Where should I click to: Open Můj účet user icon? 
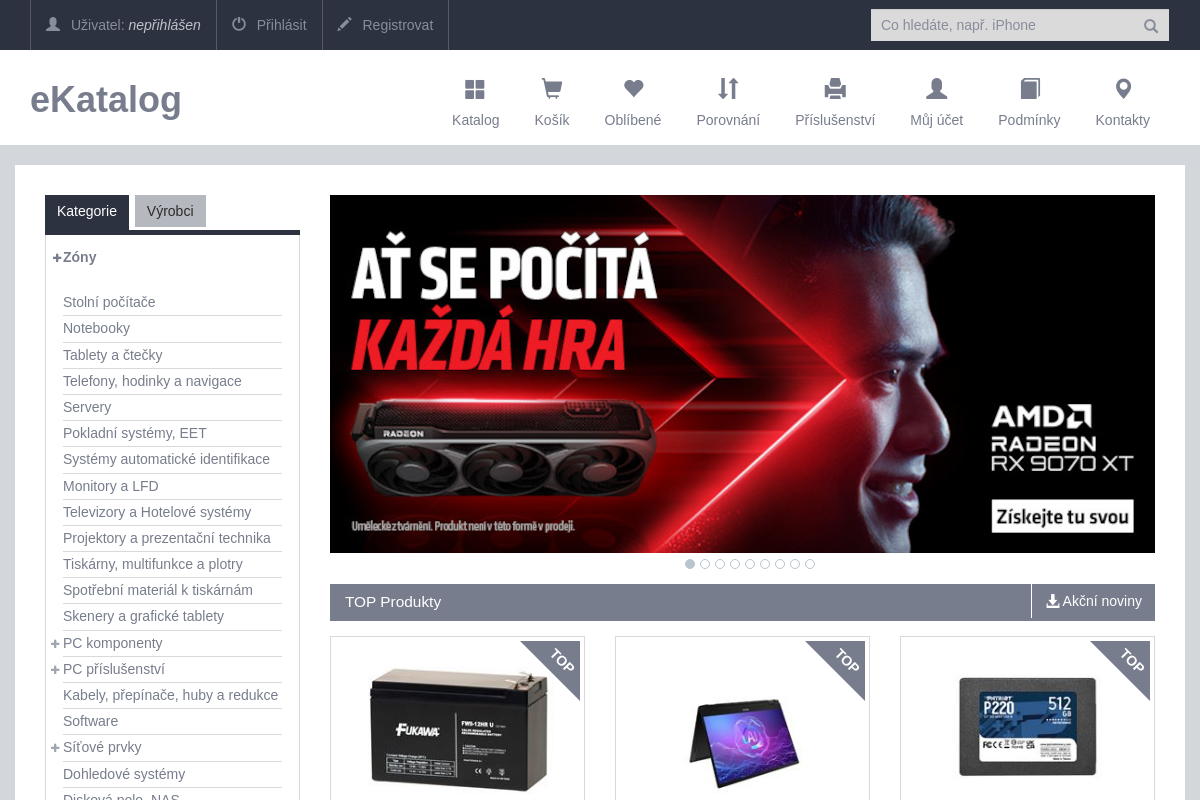[x=936, y=89]
